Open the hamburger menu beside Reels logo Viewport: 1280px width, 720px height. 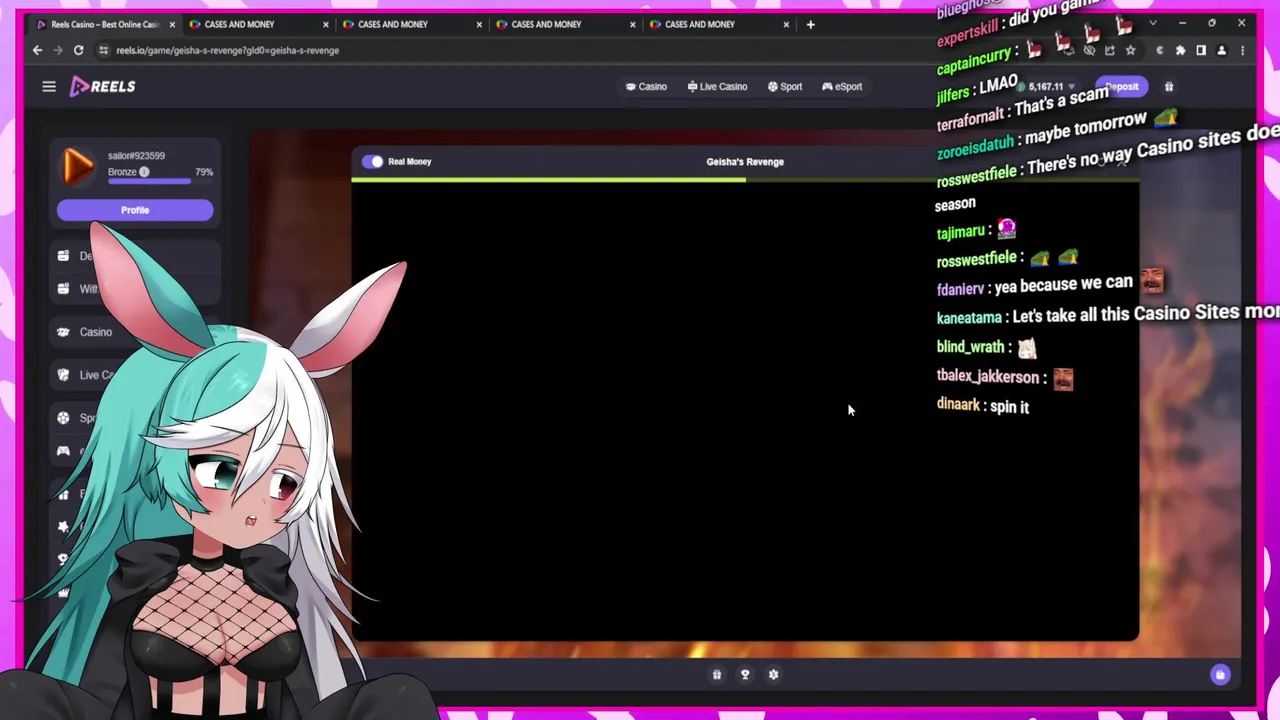[x=48, y=87]
